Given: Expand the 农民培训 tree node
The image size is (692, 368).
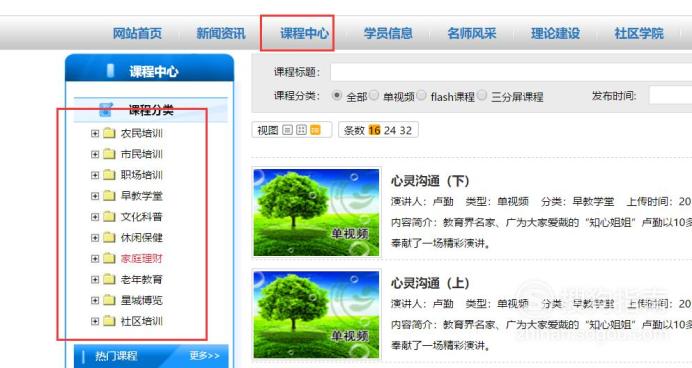Looking at the screenshot, I should point(95,133).
